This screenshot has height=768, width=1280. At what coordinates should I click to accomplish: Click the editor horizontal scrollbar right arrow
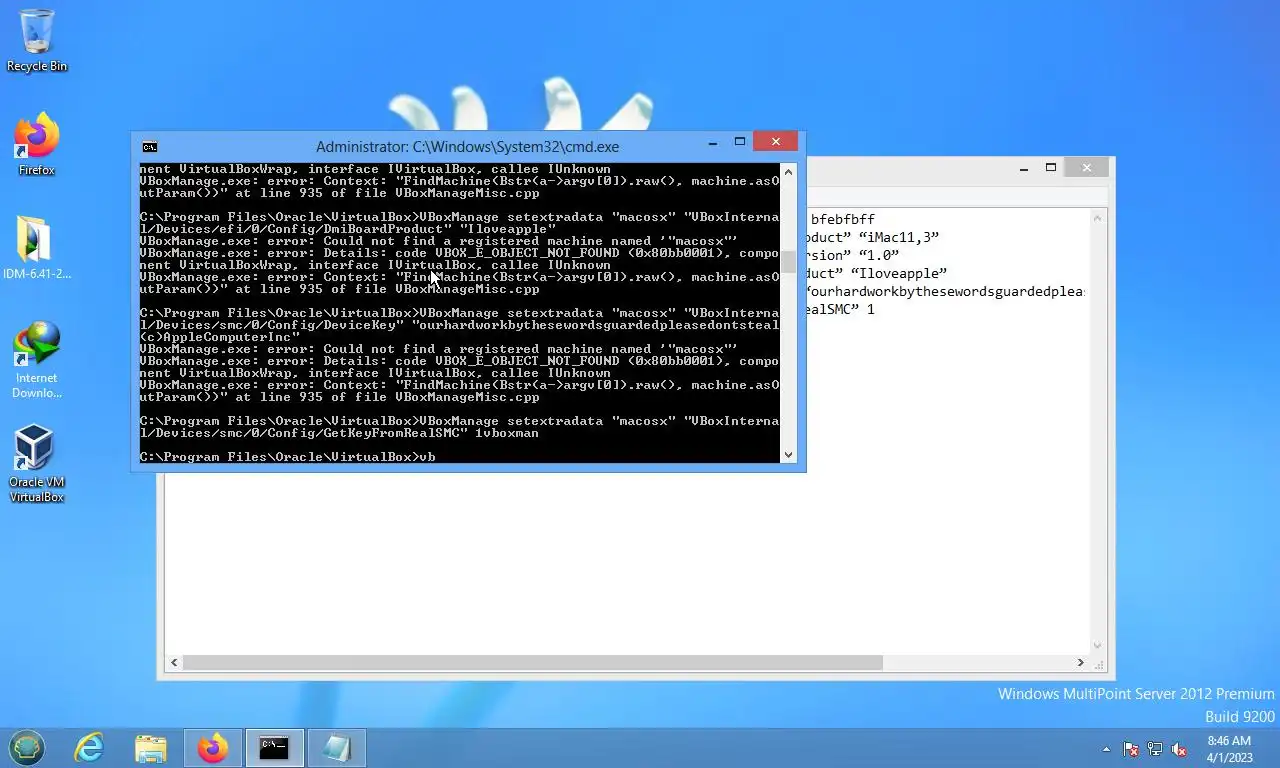1080,662
